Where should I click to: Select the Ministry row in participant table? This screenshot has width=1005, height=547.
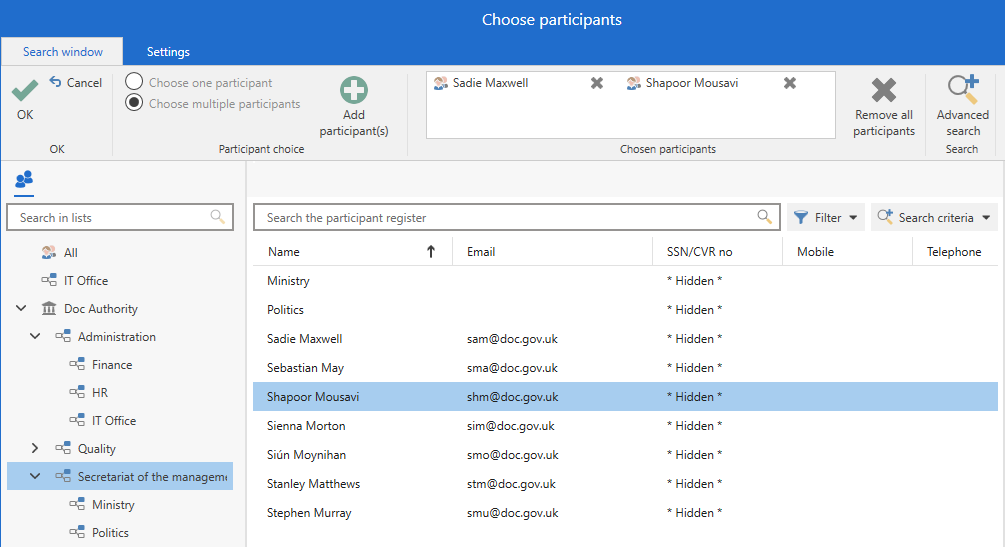[x=626, y=281]
